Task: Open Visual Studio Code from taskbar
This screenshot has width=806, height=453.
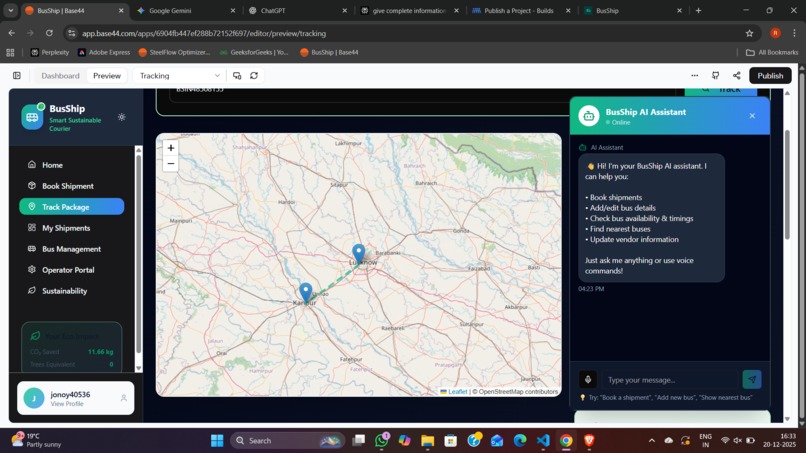Action: (x=543, y=441)
